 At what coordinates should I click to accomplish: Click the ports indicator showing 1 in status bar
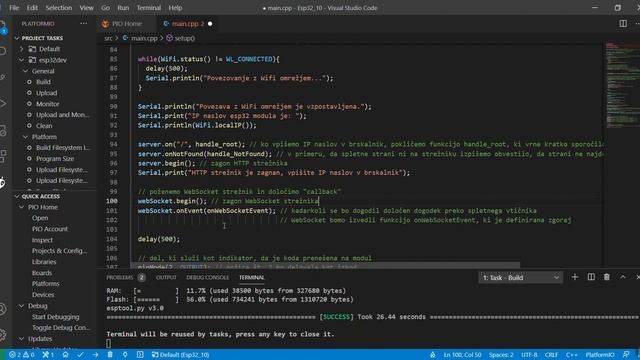(48, 355)
